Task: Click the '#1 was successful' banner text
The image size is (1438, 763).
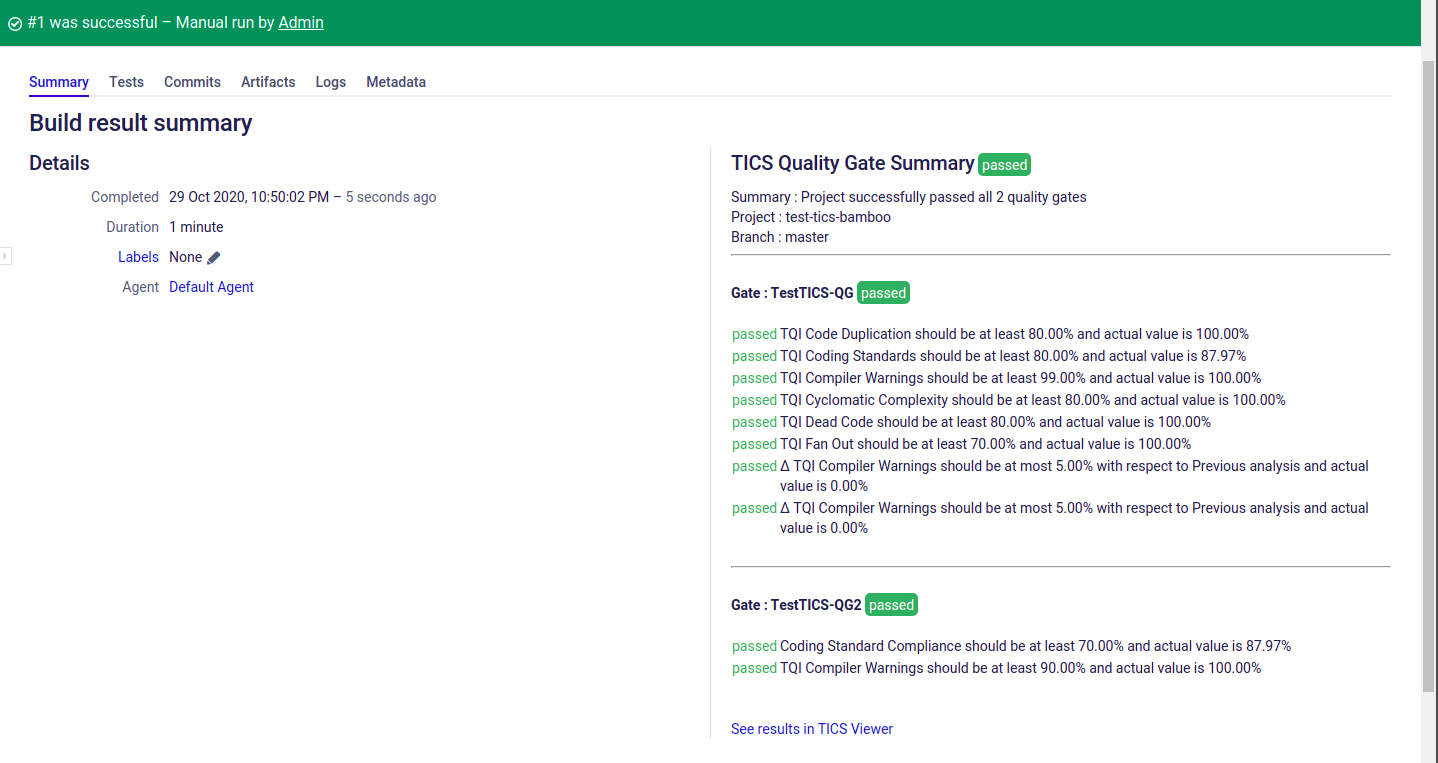Action: [x=92, y=22]
